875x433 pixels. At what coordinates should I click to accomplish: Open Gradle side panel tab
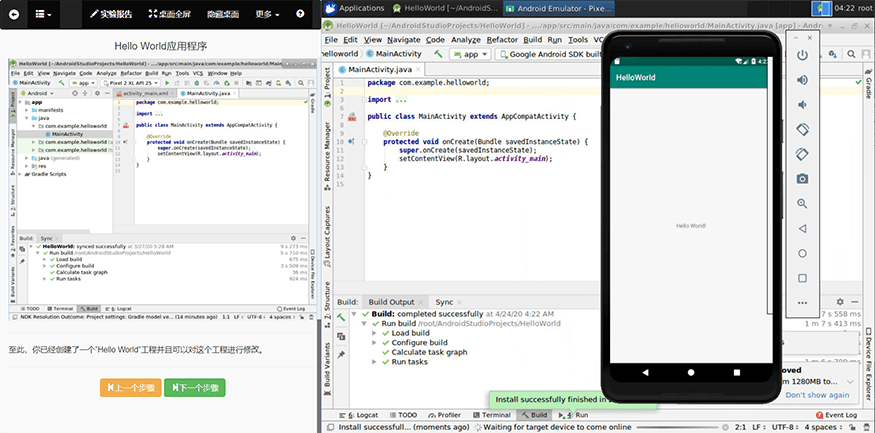(869, 83)
